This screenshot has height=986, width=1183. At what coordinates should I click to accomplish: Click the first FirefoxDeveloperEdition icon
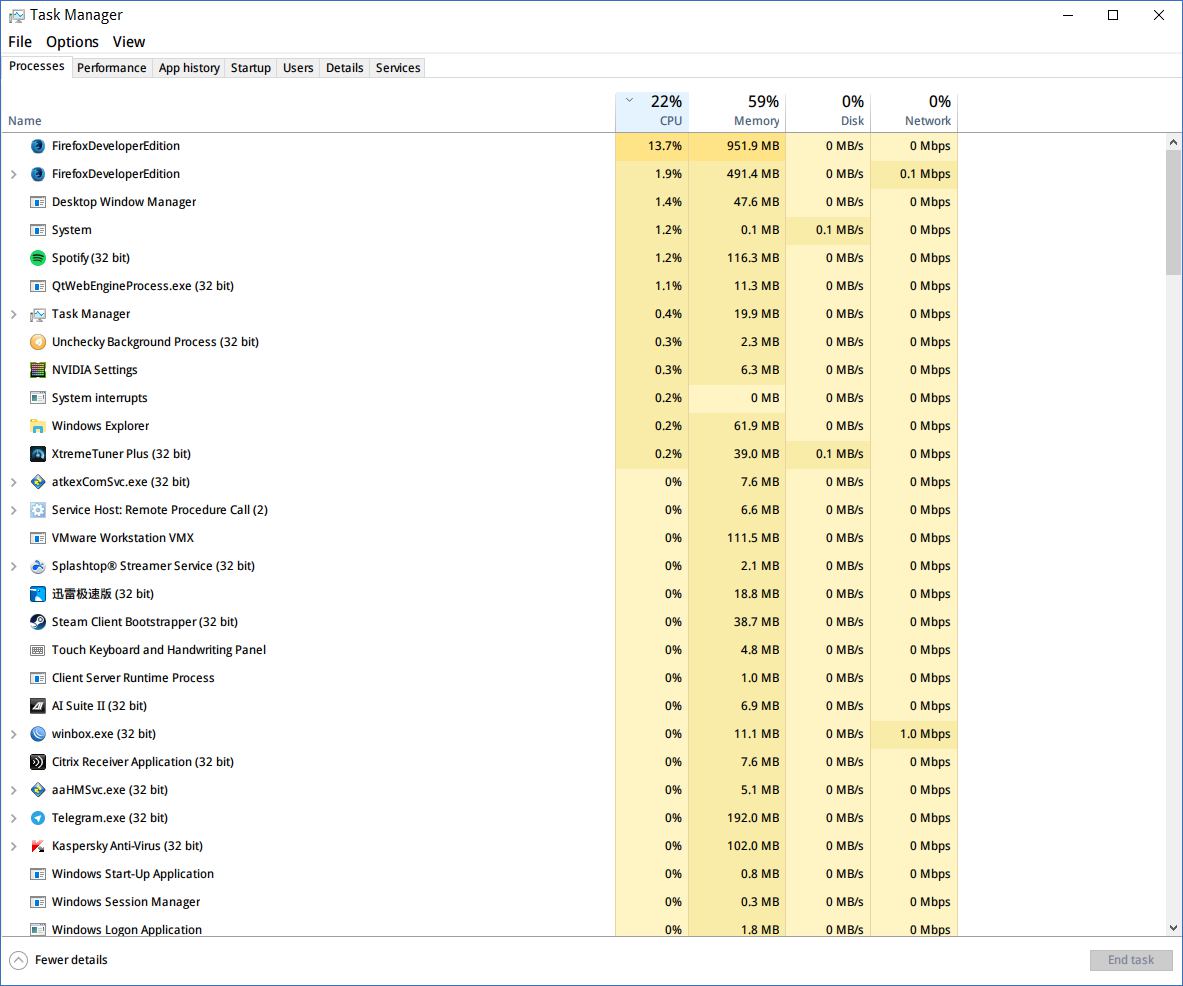(38, 146)
